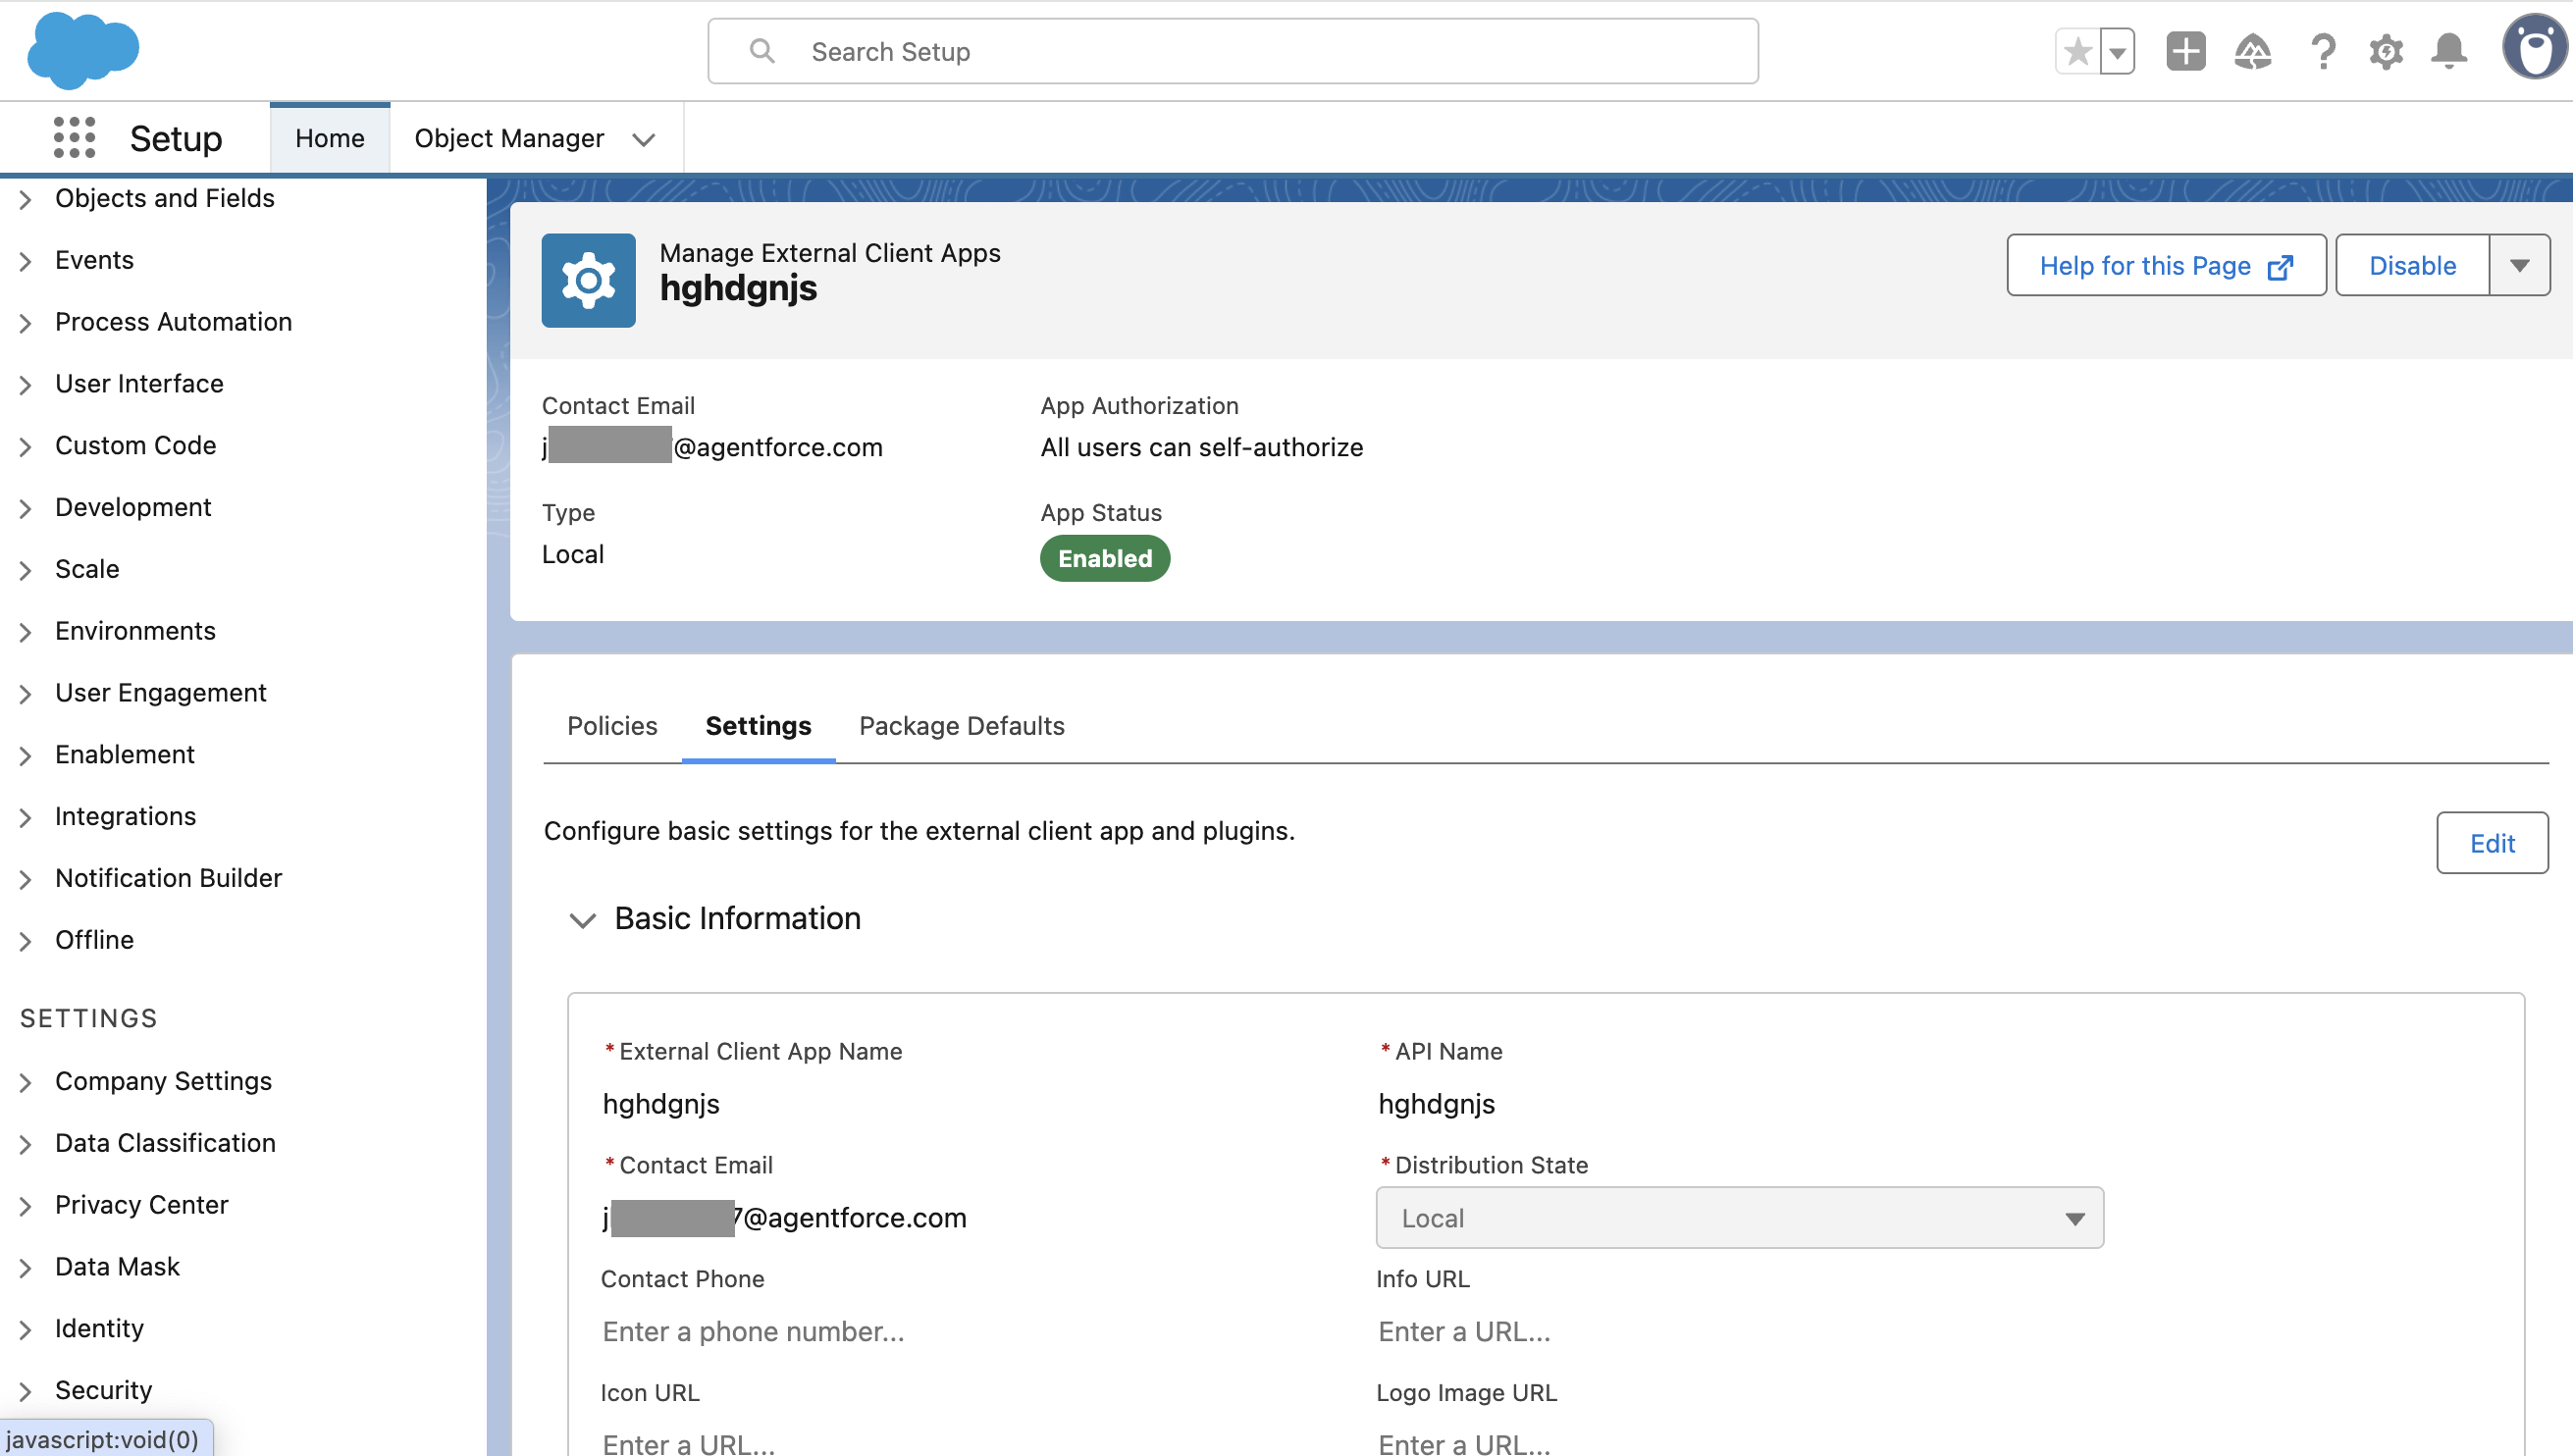Expand Integrations in sidebar
The width and height of the screenshot is (2573, 1456).
pyautogui.click(x=26, y=817)
